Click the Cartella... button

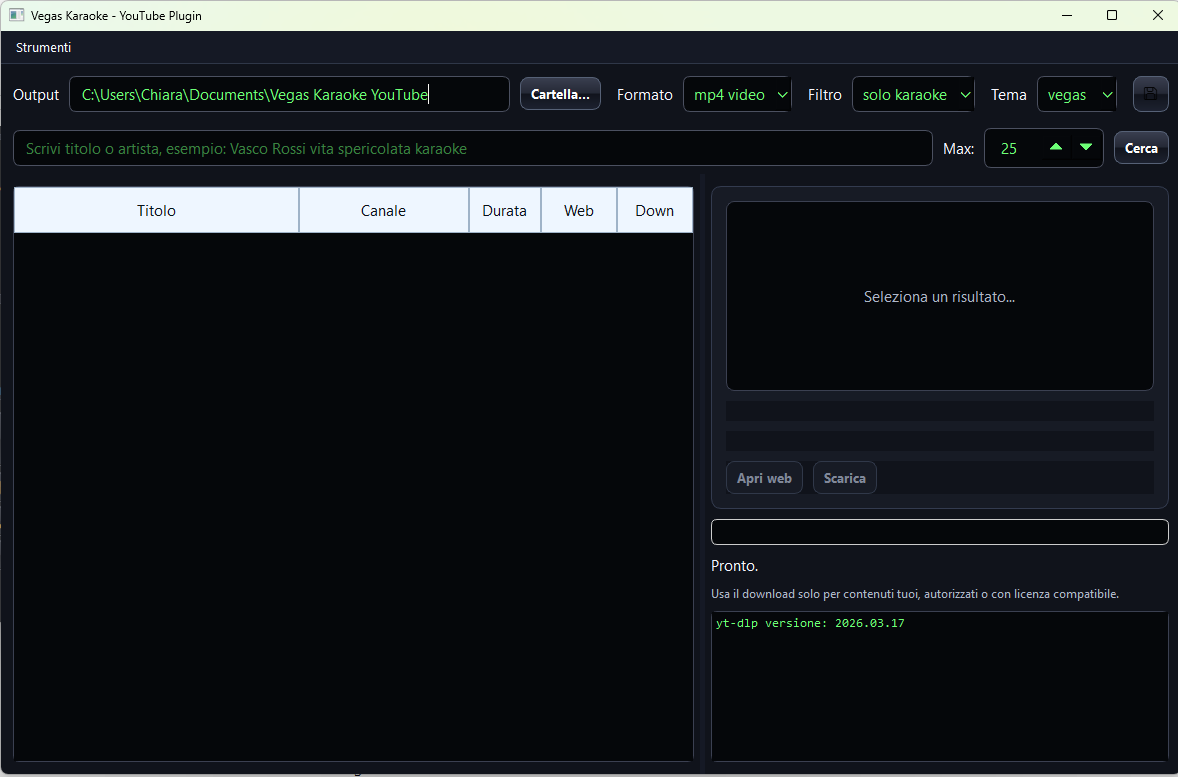560,94
